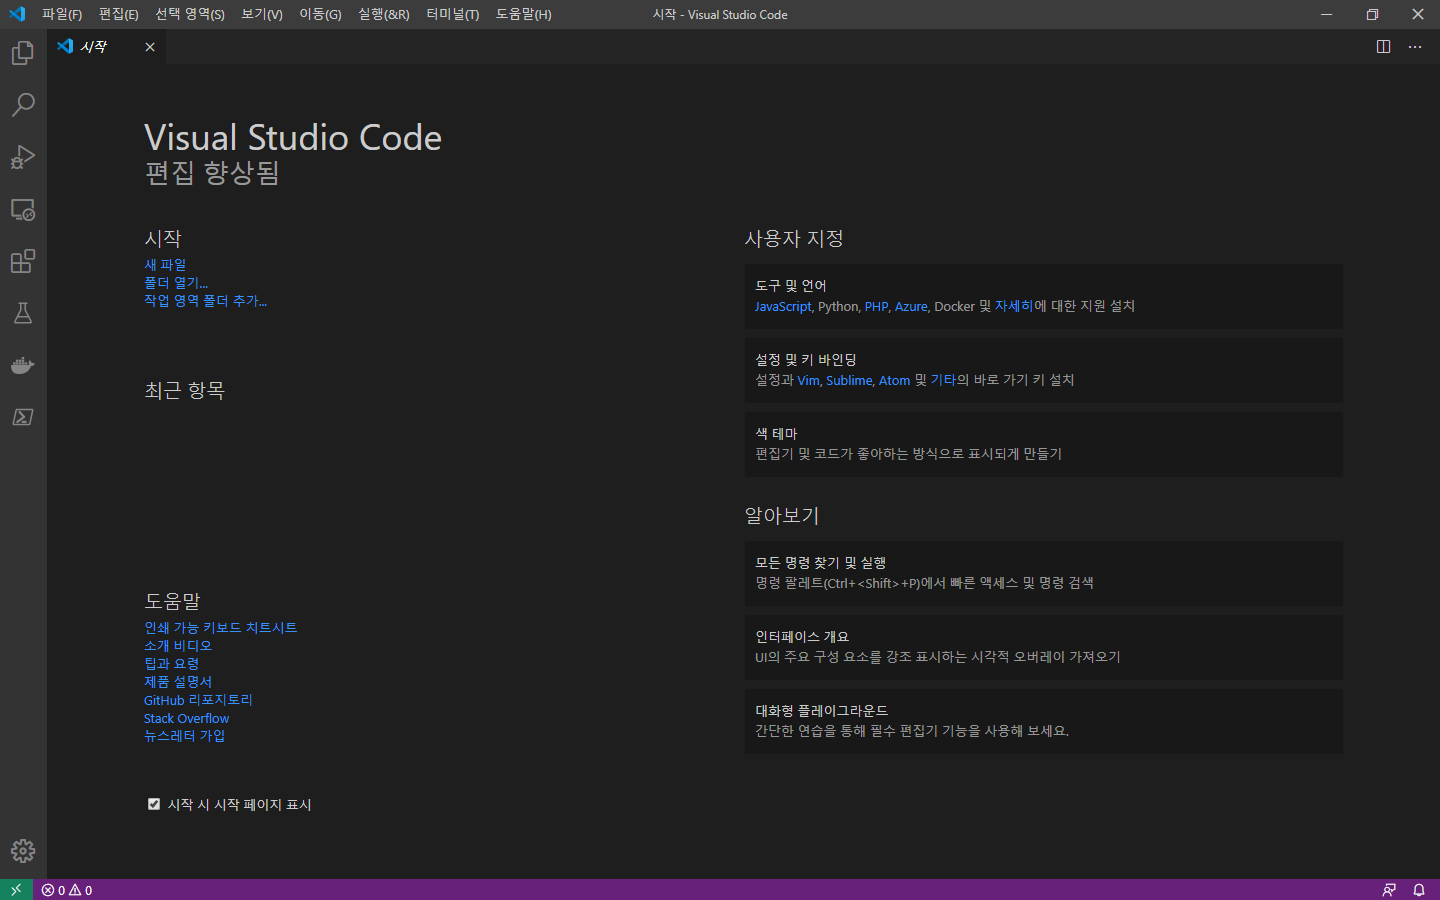Screen dimensions: 1440x900
Task: Open the Explorer view in activity bar
Action: [23, 53]
